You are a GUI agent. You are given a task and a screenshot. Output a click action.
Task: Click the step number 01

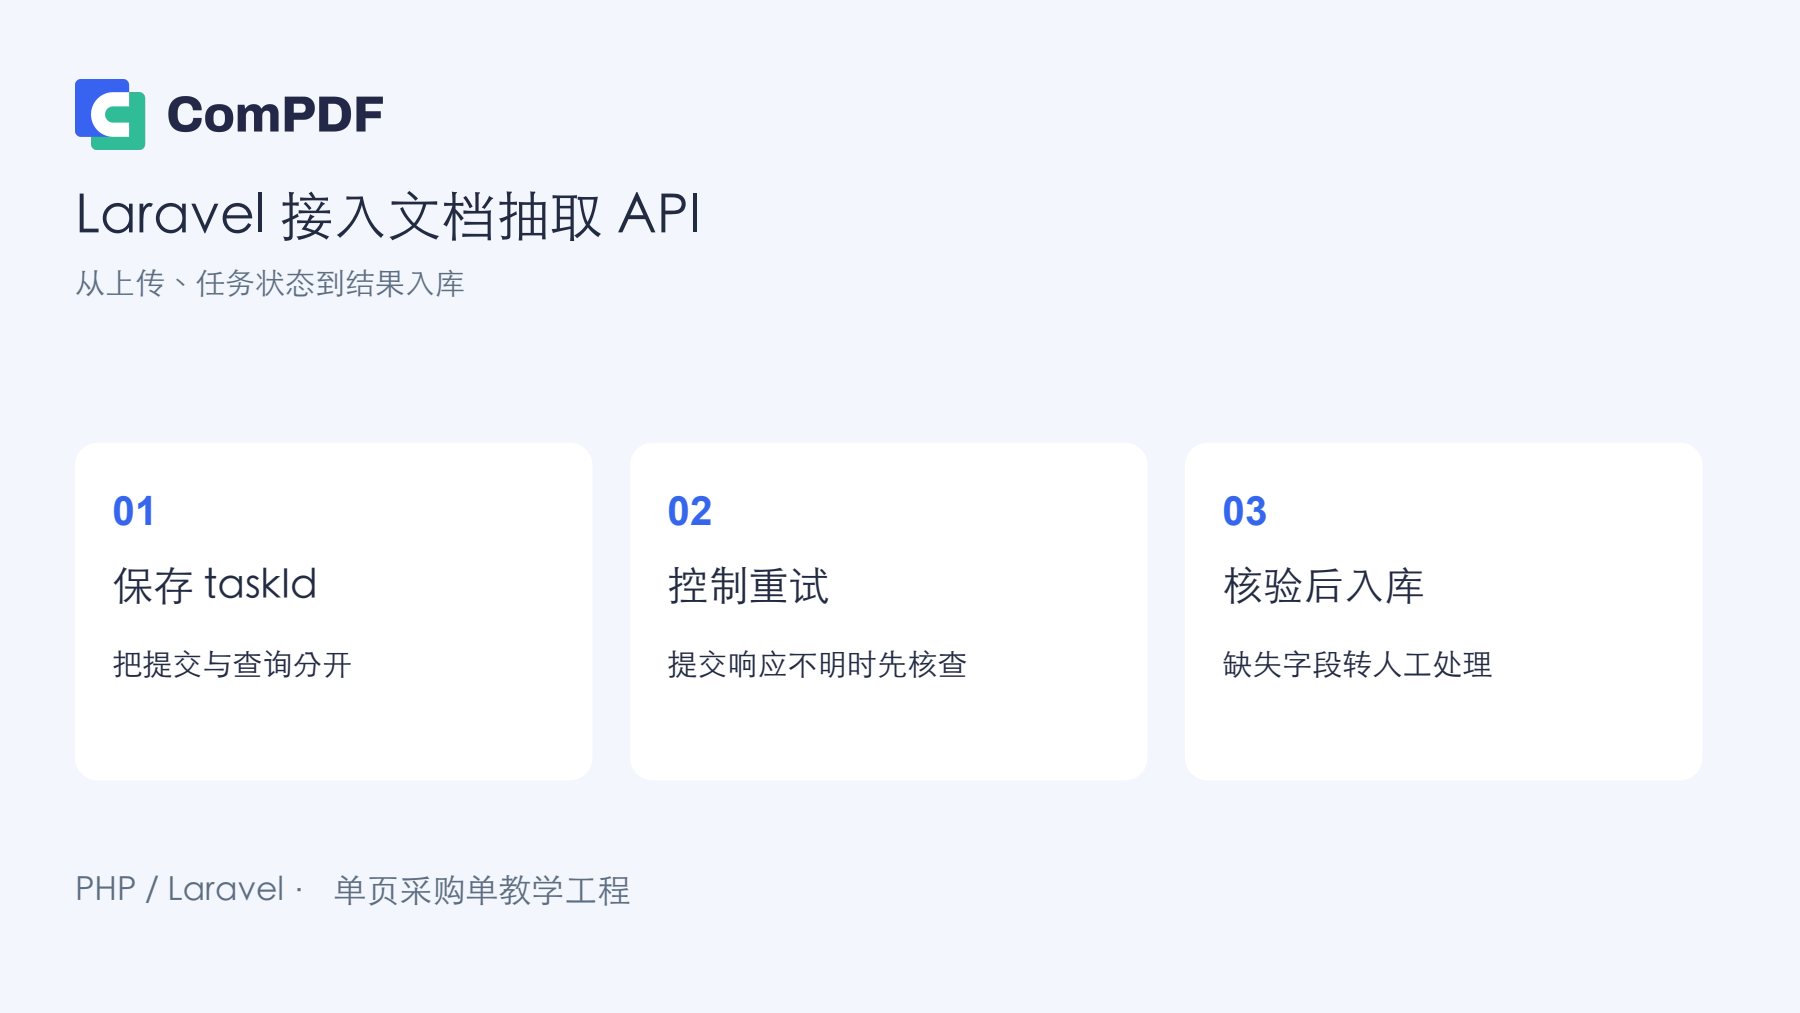tap(133, 512)
